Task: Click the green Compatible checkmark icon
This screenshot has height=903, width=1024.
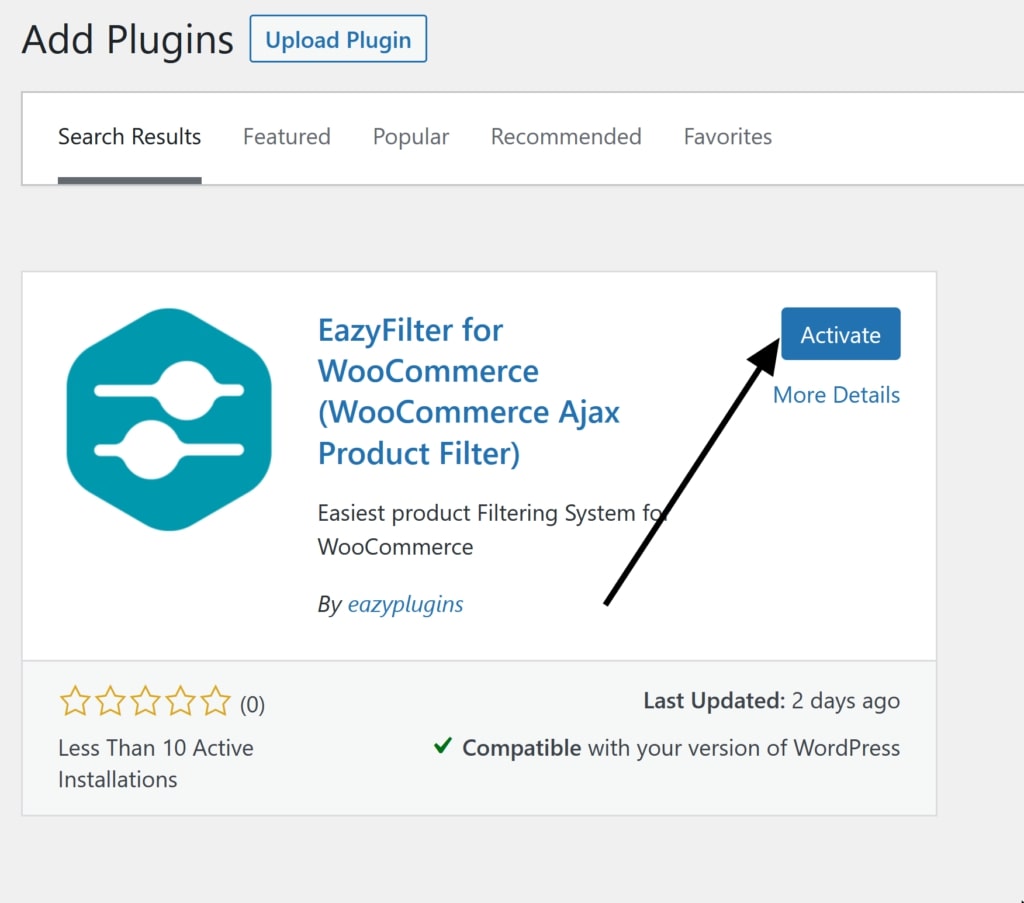Action: coord(443,745)
